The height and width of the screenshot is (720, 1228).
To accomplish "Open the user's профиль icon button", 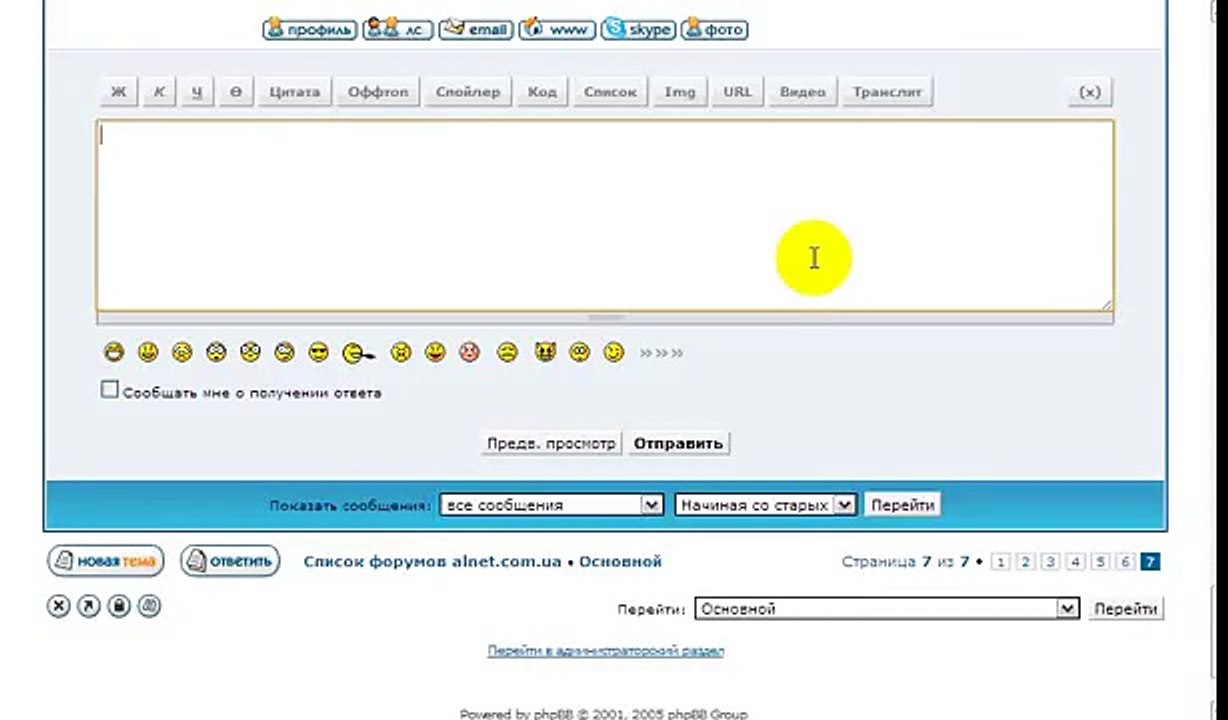I will [x=309, y=29].
